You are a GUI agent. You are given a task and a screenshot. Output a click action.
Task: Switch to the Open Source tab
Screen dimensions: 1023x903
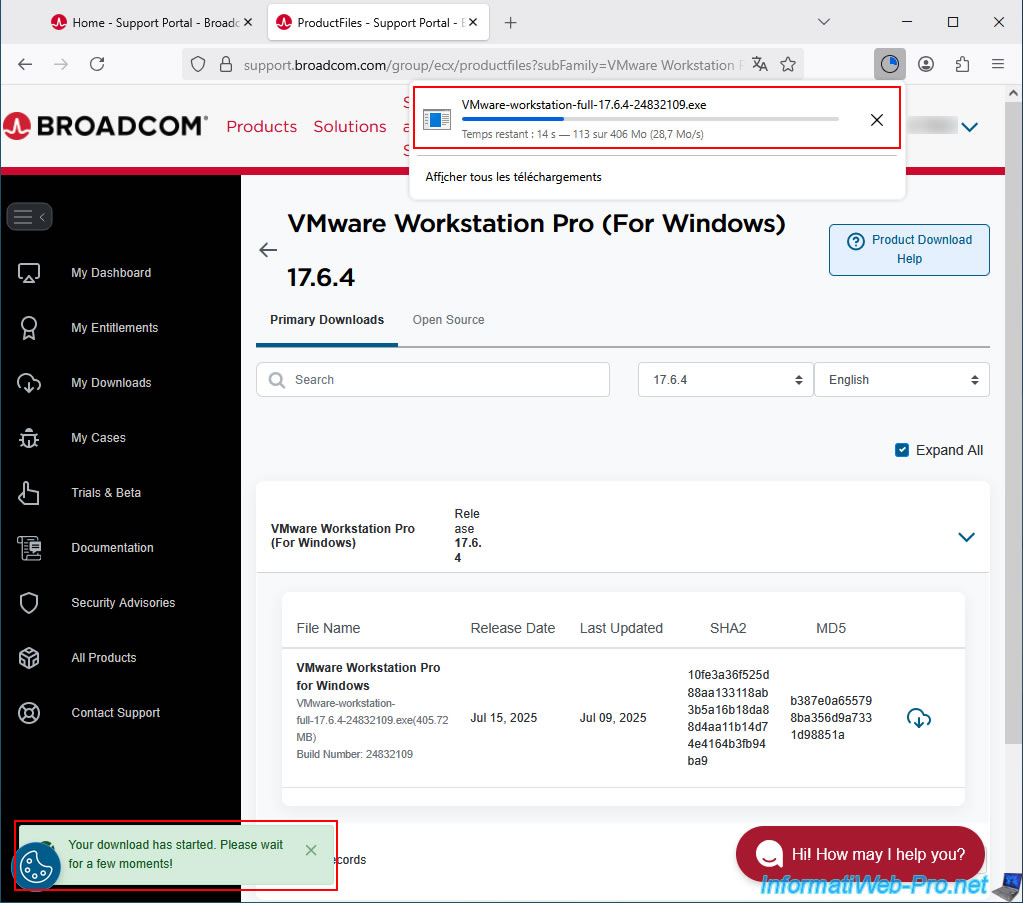coord(448,320)
